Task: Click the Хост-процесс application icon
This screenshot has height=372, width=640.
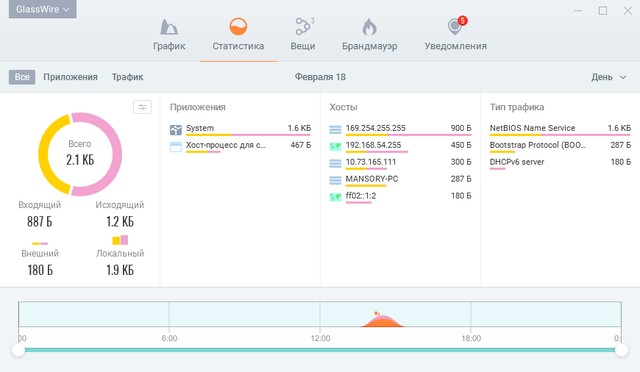Action: (x=176, y=147)
